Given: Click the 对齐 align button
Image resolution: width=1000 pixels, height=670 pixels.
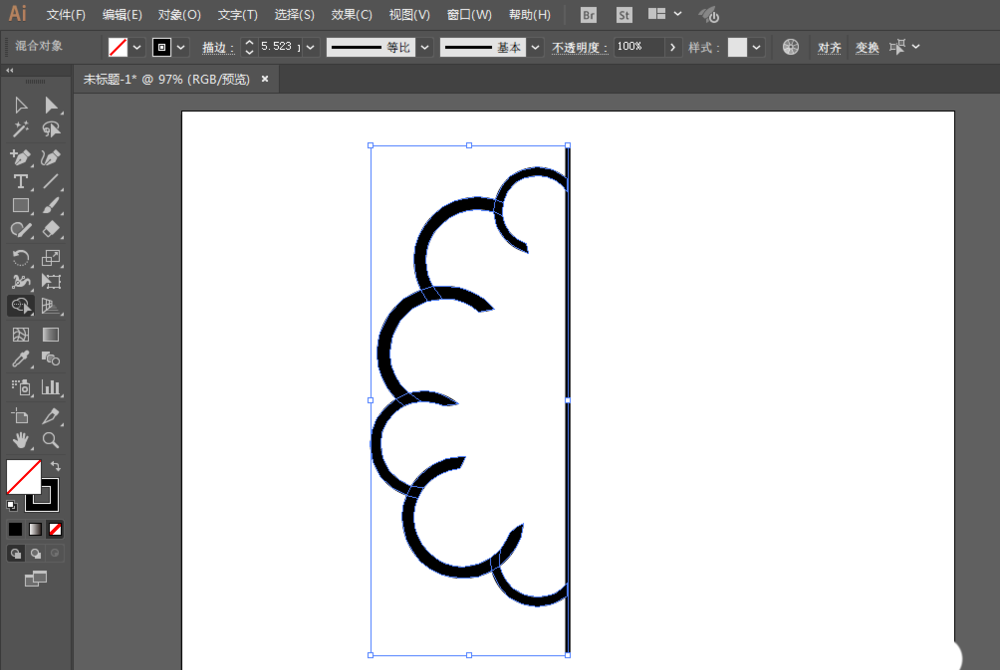Looking at the screenshot, I should click(829, 47).
